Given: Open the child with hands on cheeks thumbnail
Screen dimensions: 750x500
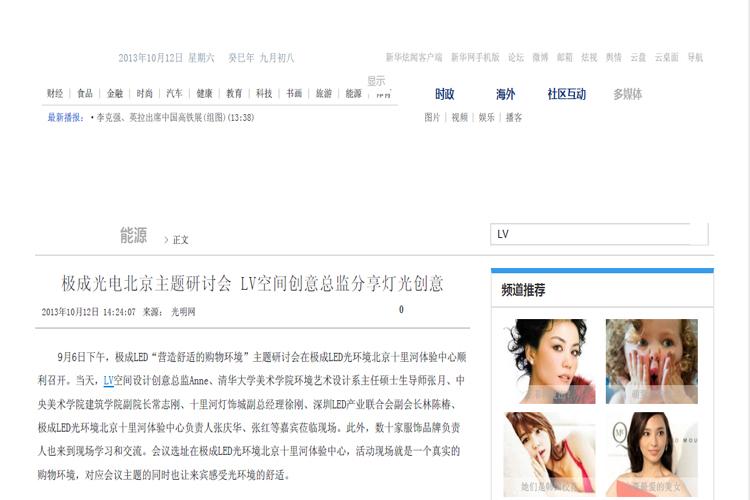Looking at the screenshot, I should pyautogui.click(x=651, y=361).
